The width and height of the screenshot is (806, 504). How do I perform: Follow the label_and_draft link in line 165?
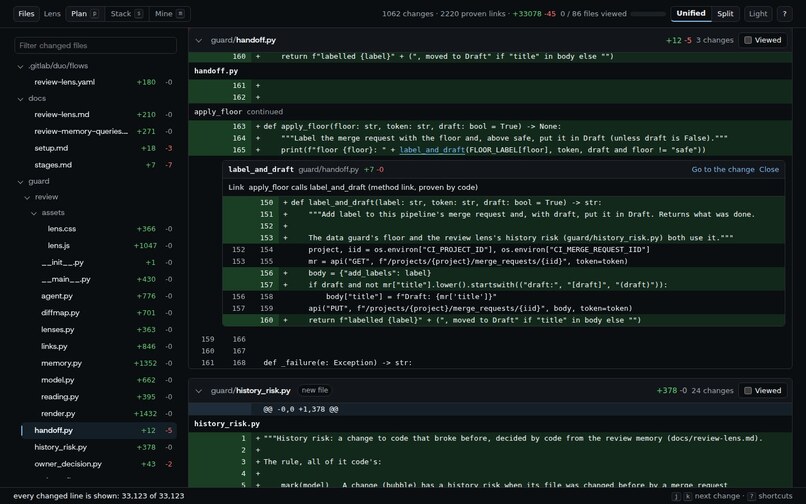point(432,150)
